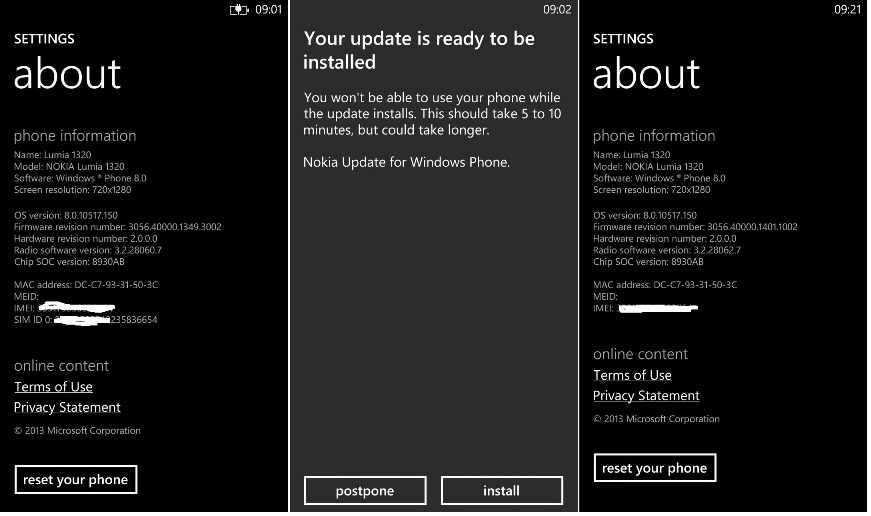Tap the 09:21 clock in status bar

847,10
